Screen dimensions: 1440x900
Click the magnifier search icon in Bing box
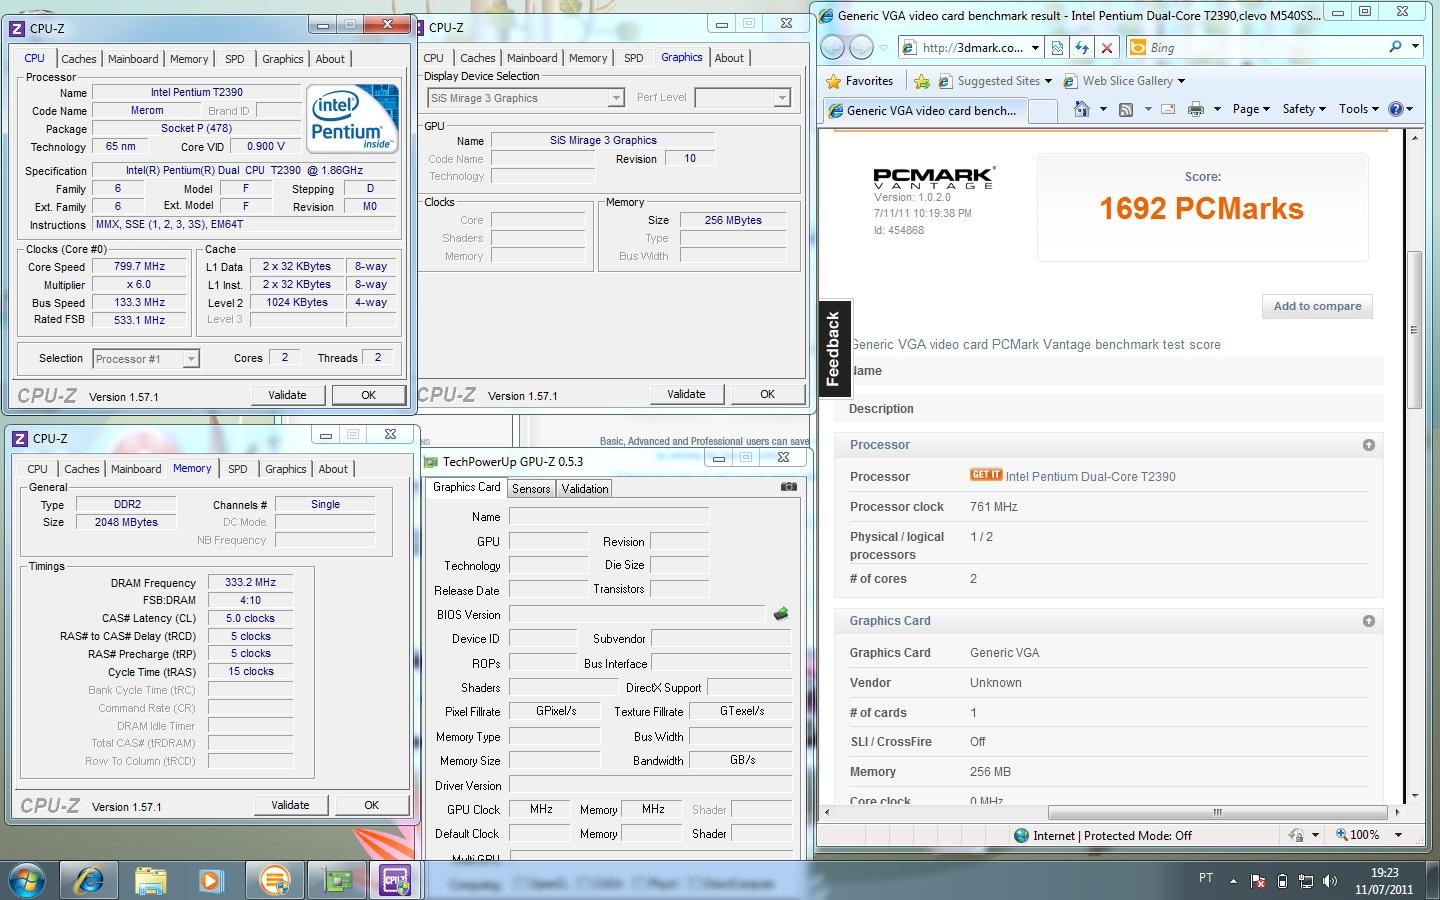point(1395,47)
